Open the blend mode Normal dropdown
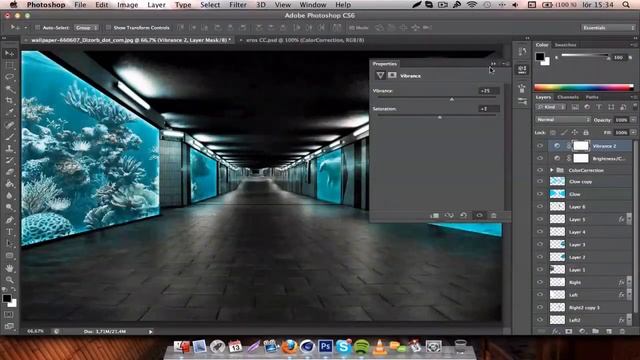 [563, 120]
